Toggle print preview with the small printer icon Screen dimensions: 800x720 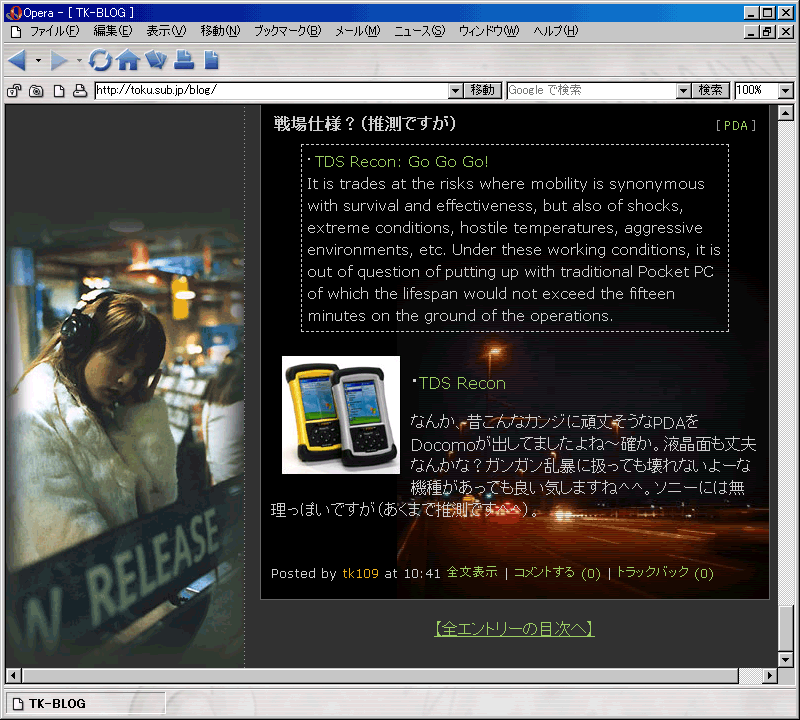pos(80,91)
